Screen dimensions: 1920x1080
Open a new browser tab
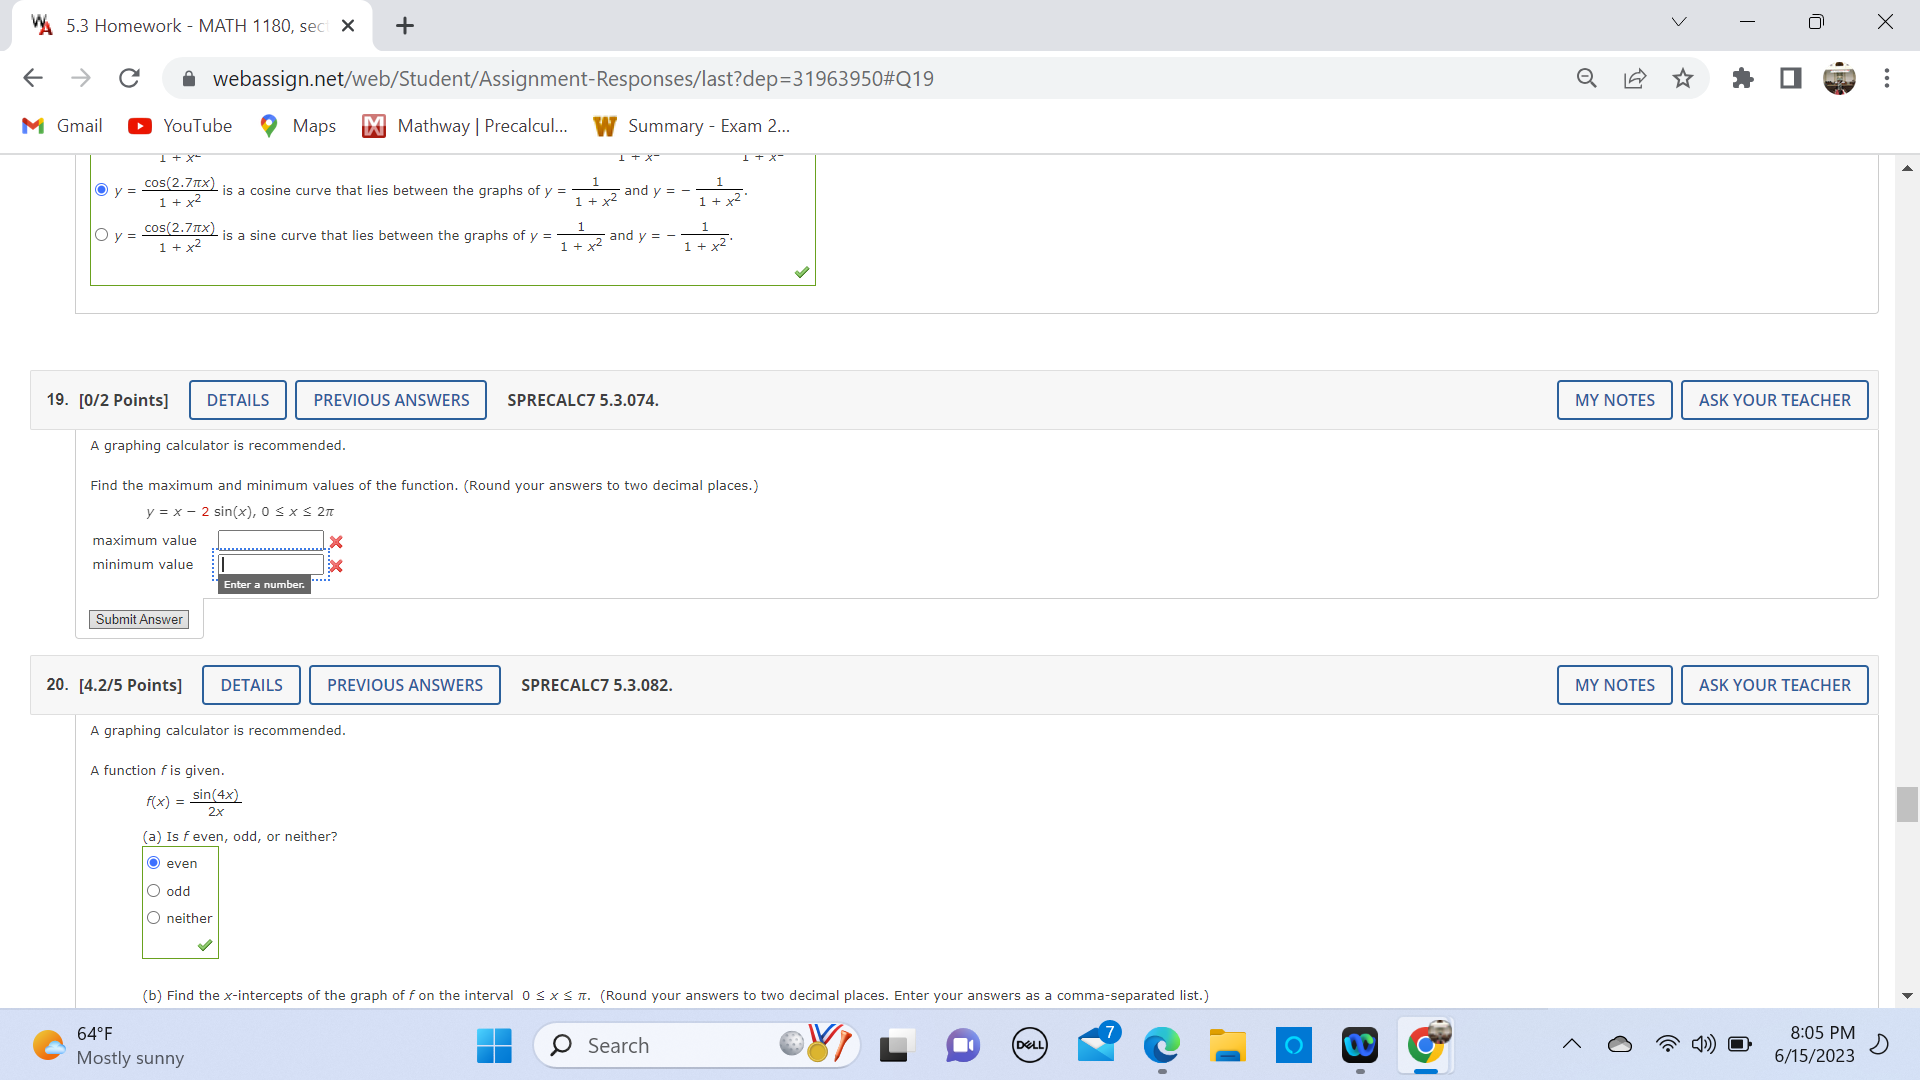pyautogui.click(x=405, y=26)
